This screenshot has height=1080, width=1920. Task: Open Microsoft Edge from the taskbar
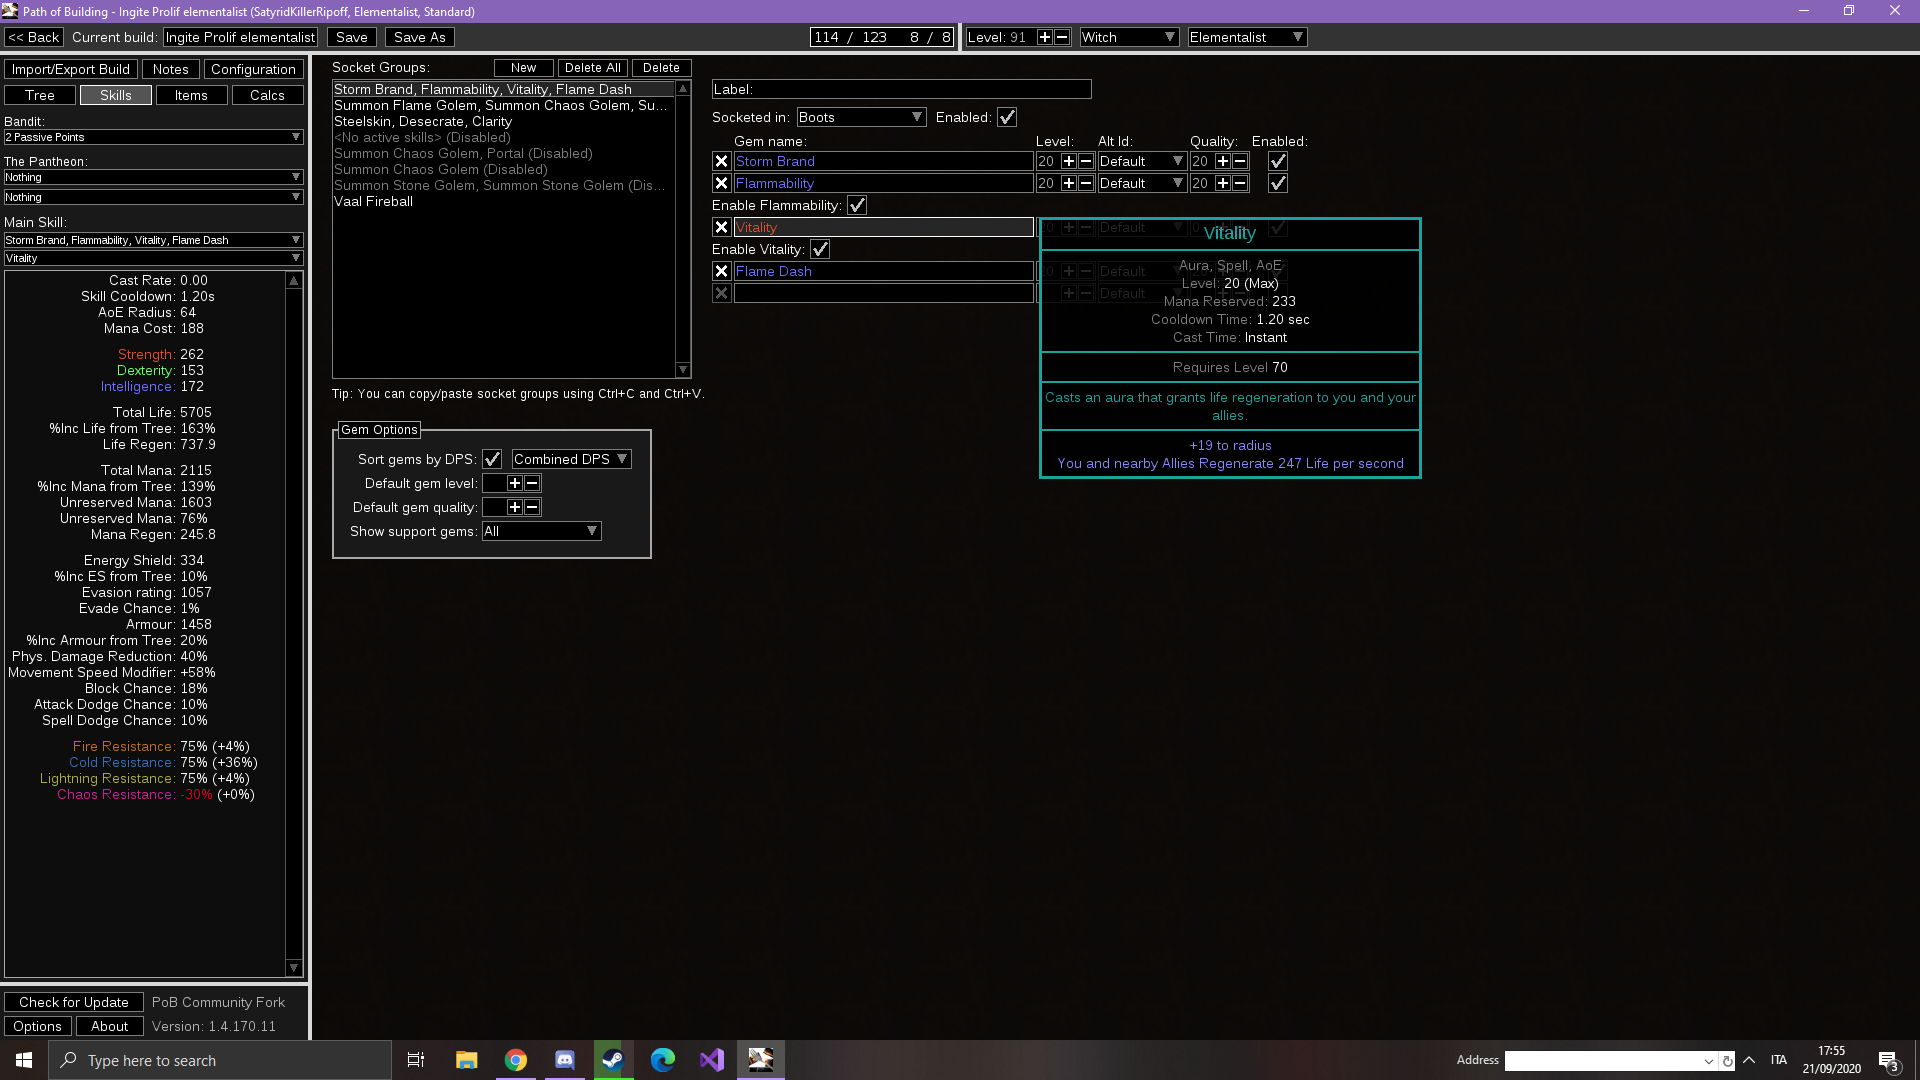coord(662,1060)
